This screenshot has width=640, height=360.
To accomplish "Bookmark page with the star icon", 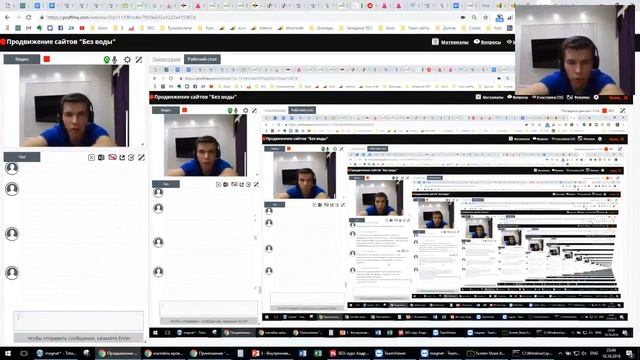I will point(486,18).
